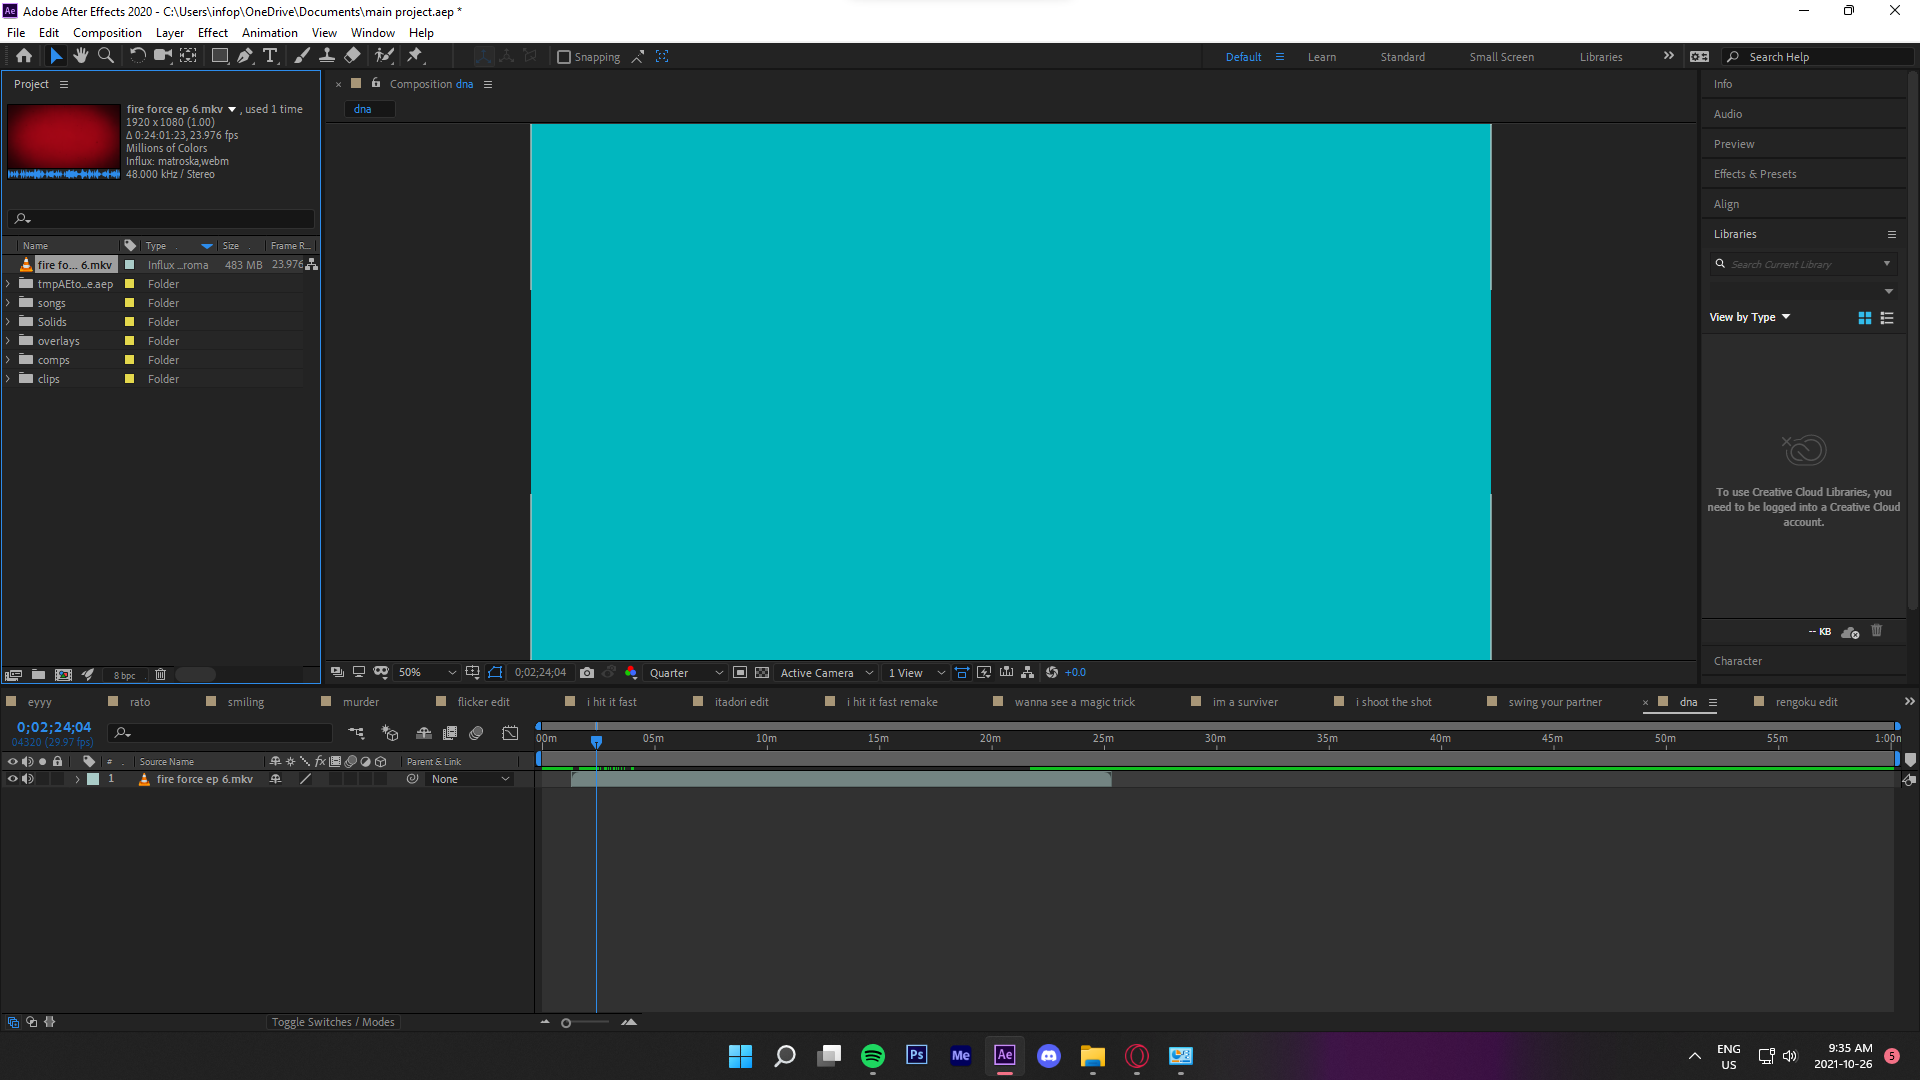This screenshot has height=1080, width=1920.
Task: Open the magnification ratio dropdown showing 50%
Action: pos(427,672)
